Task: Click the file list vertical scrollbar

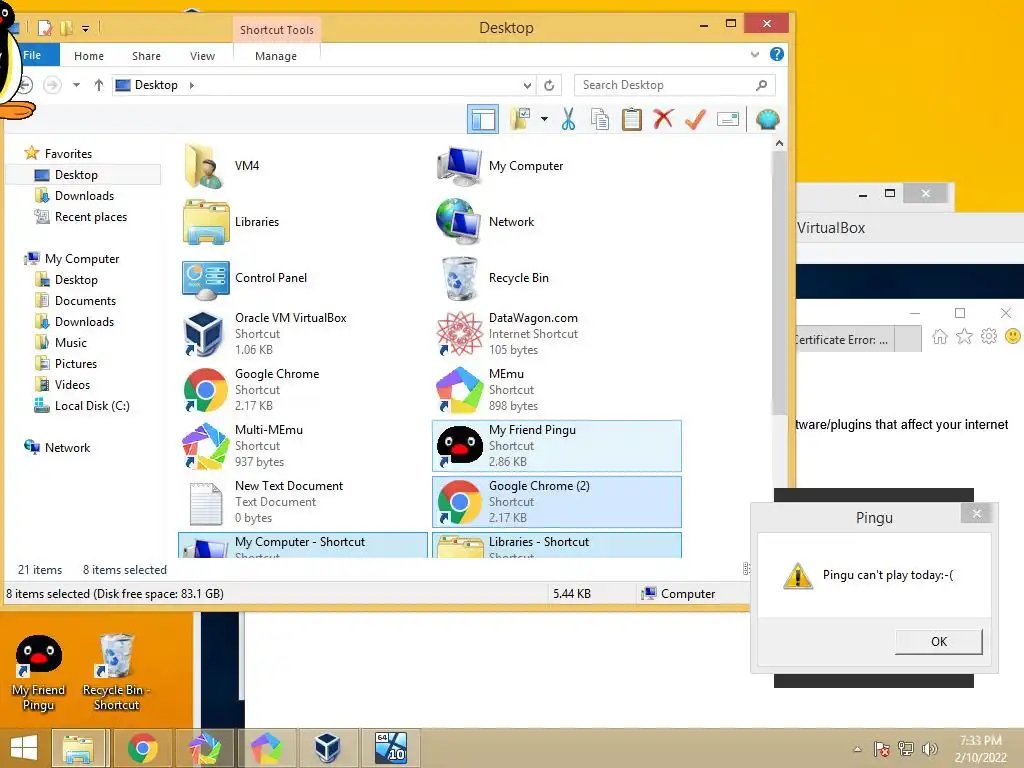Action: pos(779,284)
